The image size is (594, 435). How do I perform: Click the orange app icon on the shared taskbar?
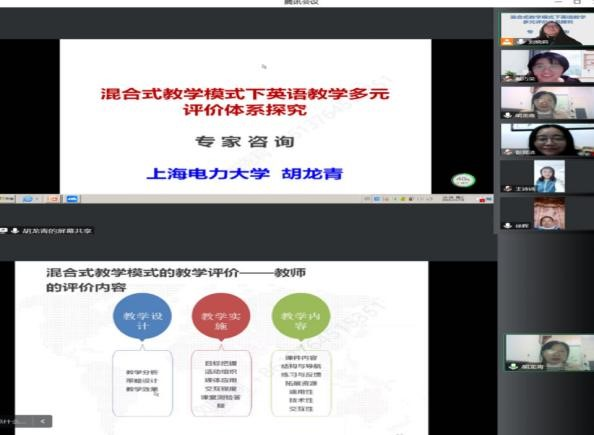[x=53, y=199]
